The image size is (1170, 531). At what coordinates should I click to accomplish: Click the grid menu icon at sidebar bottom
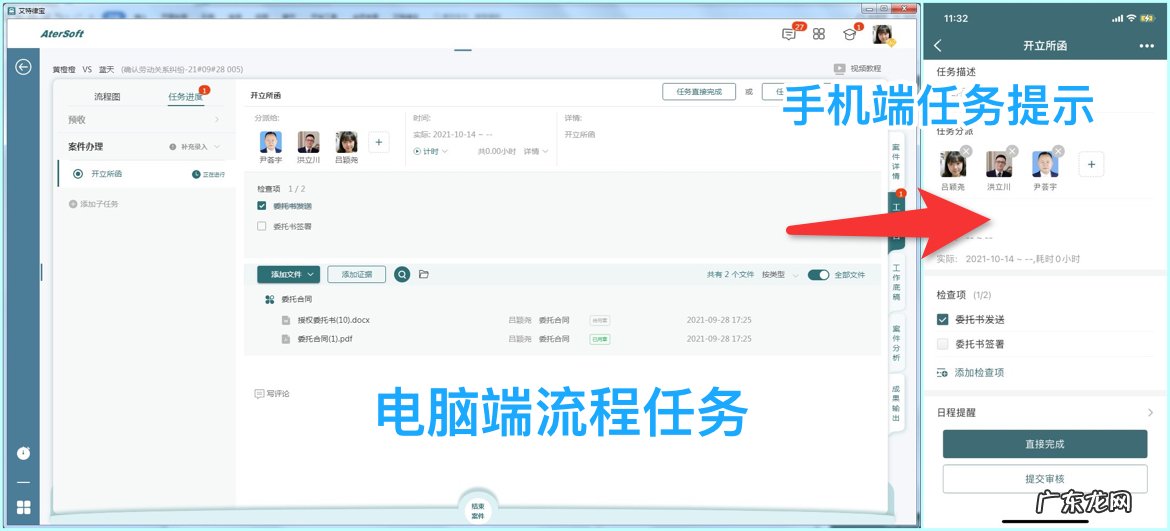tap(24, 507)
